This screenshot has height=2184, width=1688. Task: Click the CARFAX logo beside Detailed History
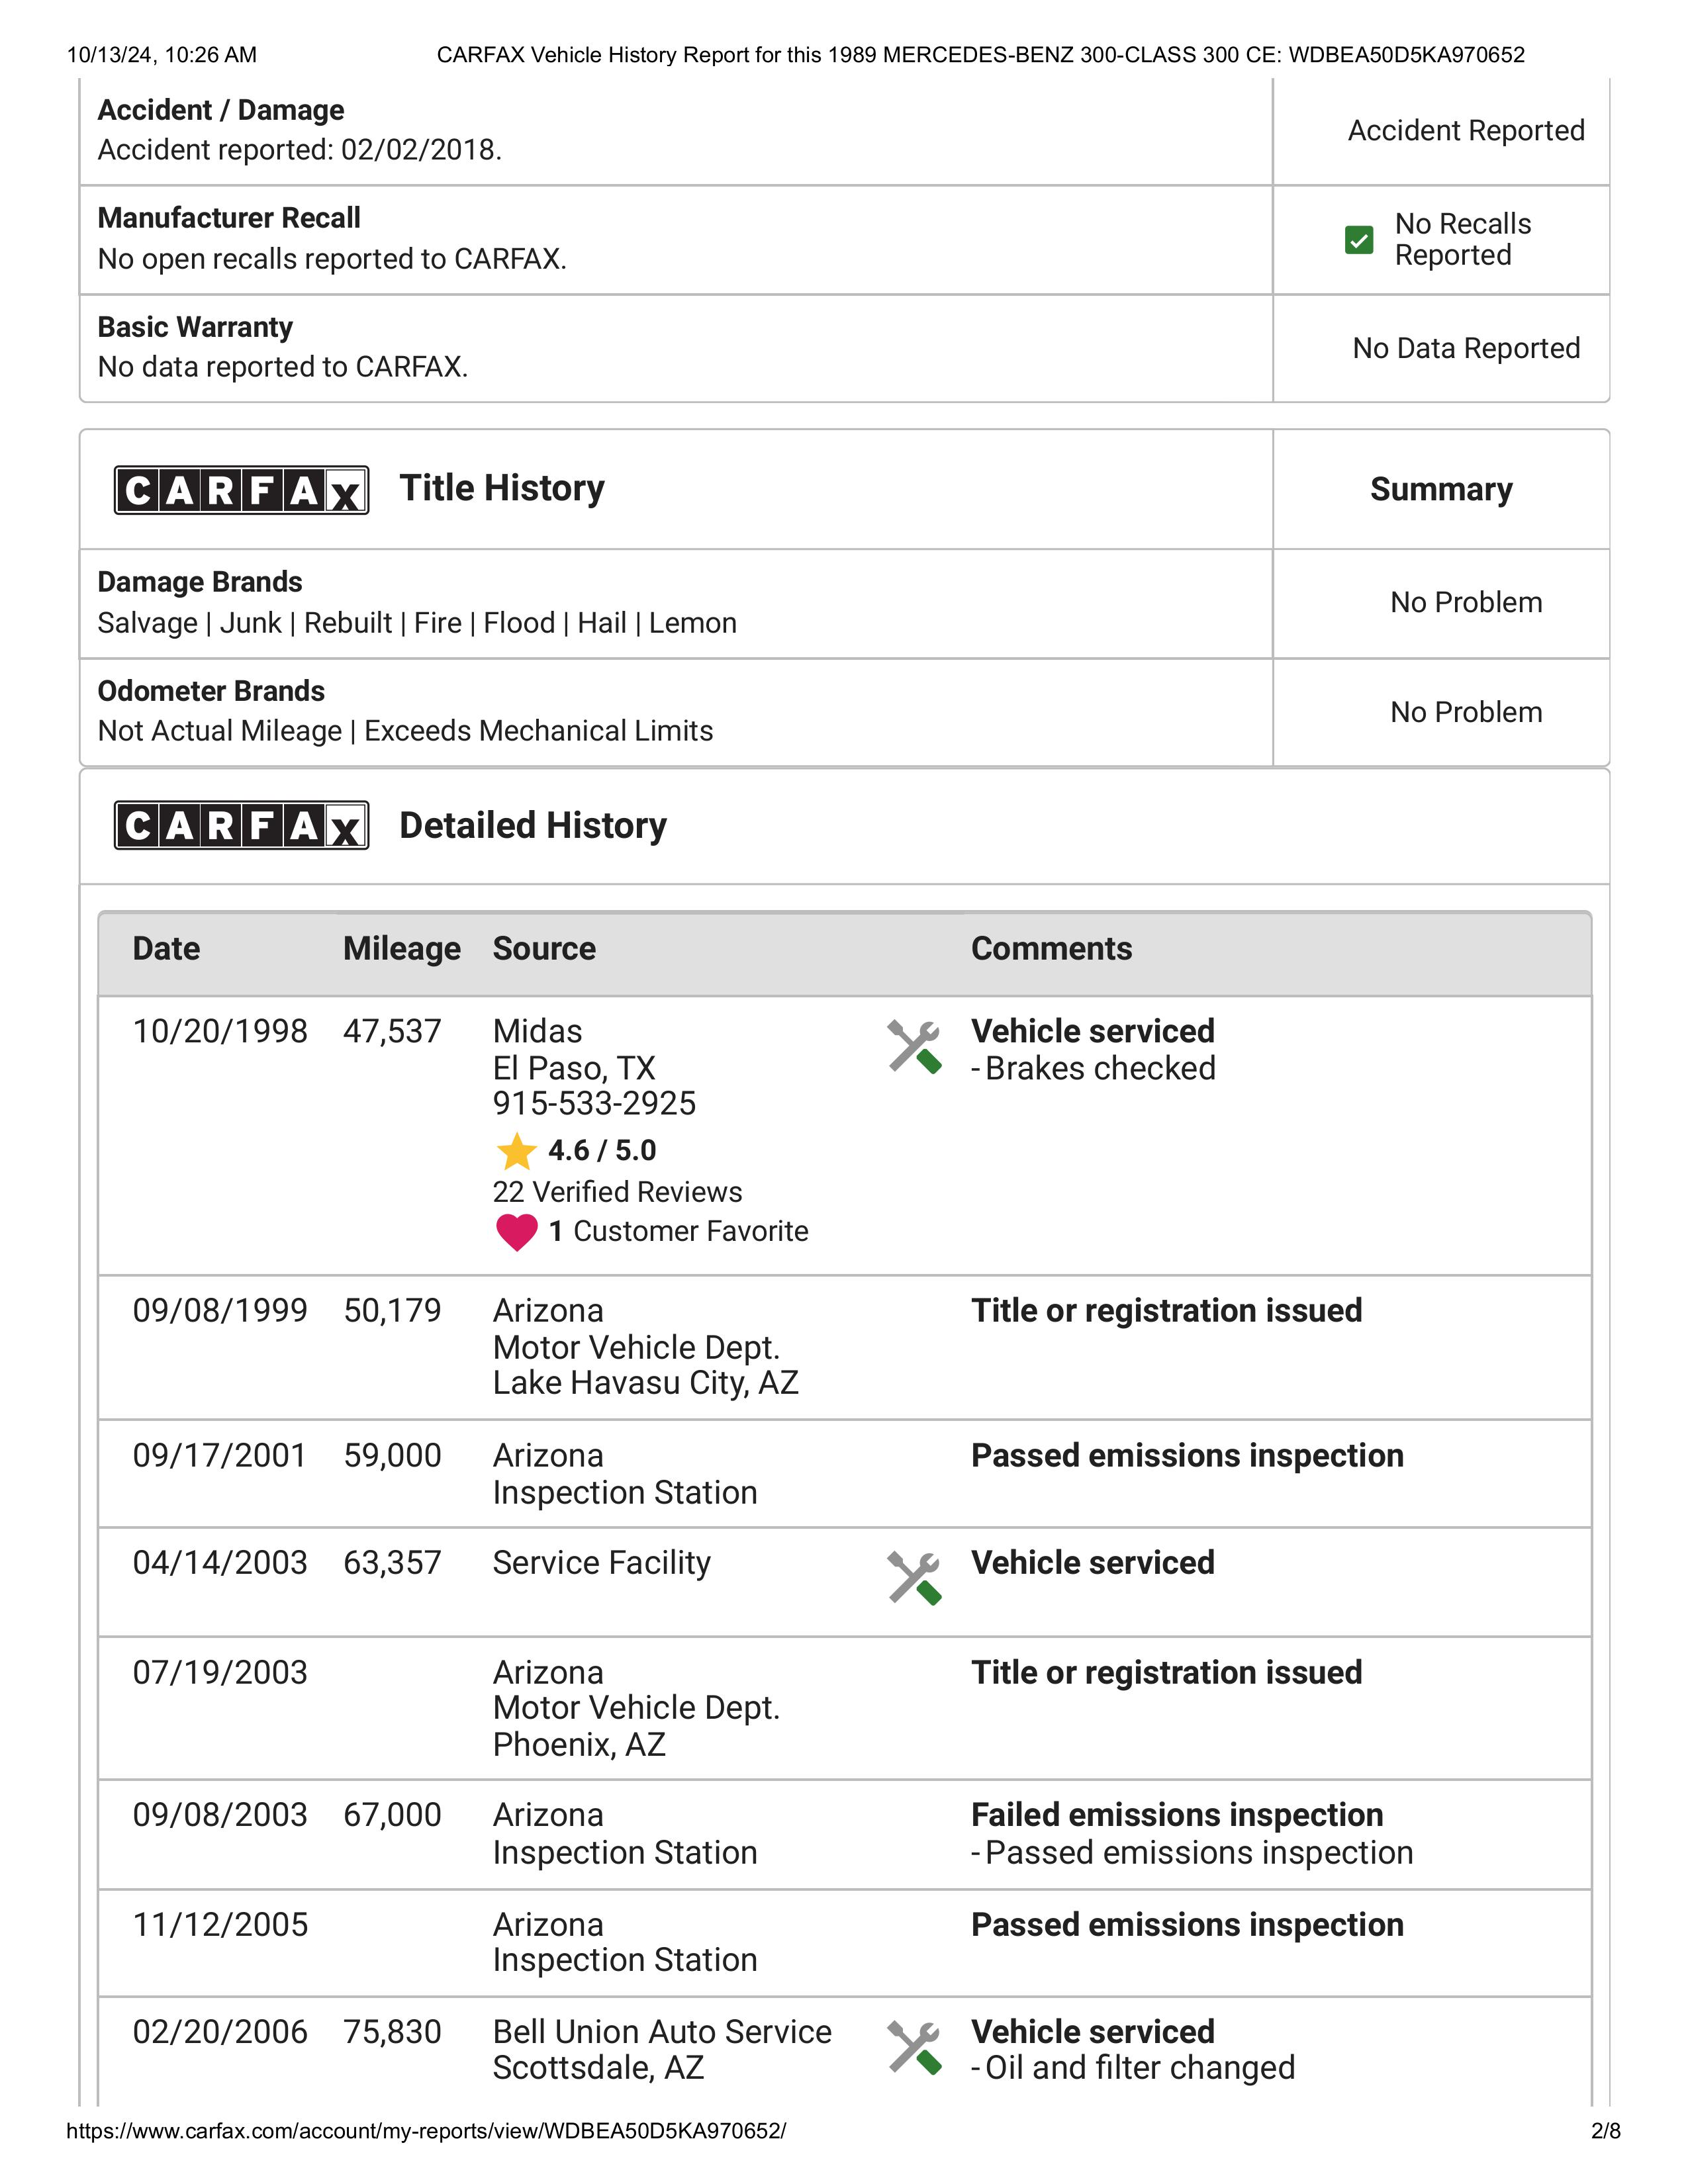[241, 825]
